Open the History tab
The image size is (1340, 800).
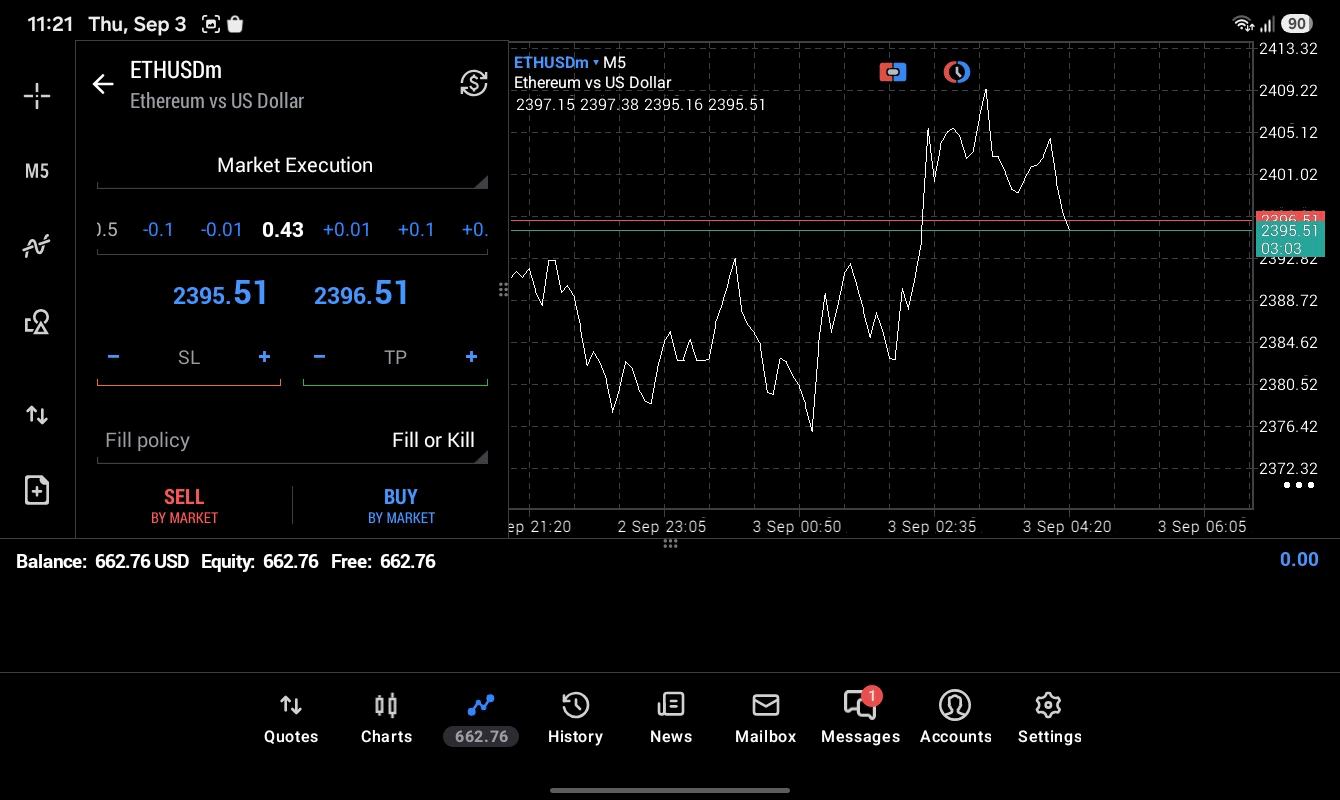(575, 719)
